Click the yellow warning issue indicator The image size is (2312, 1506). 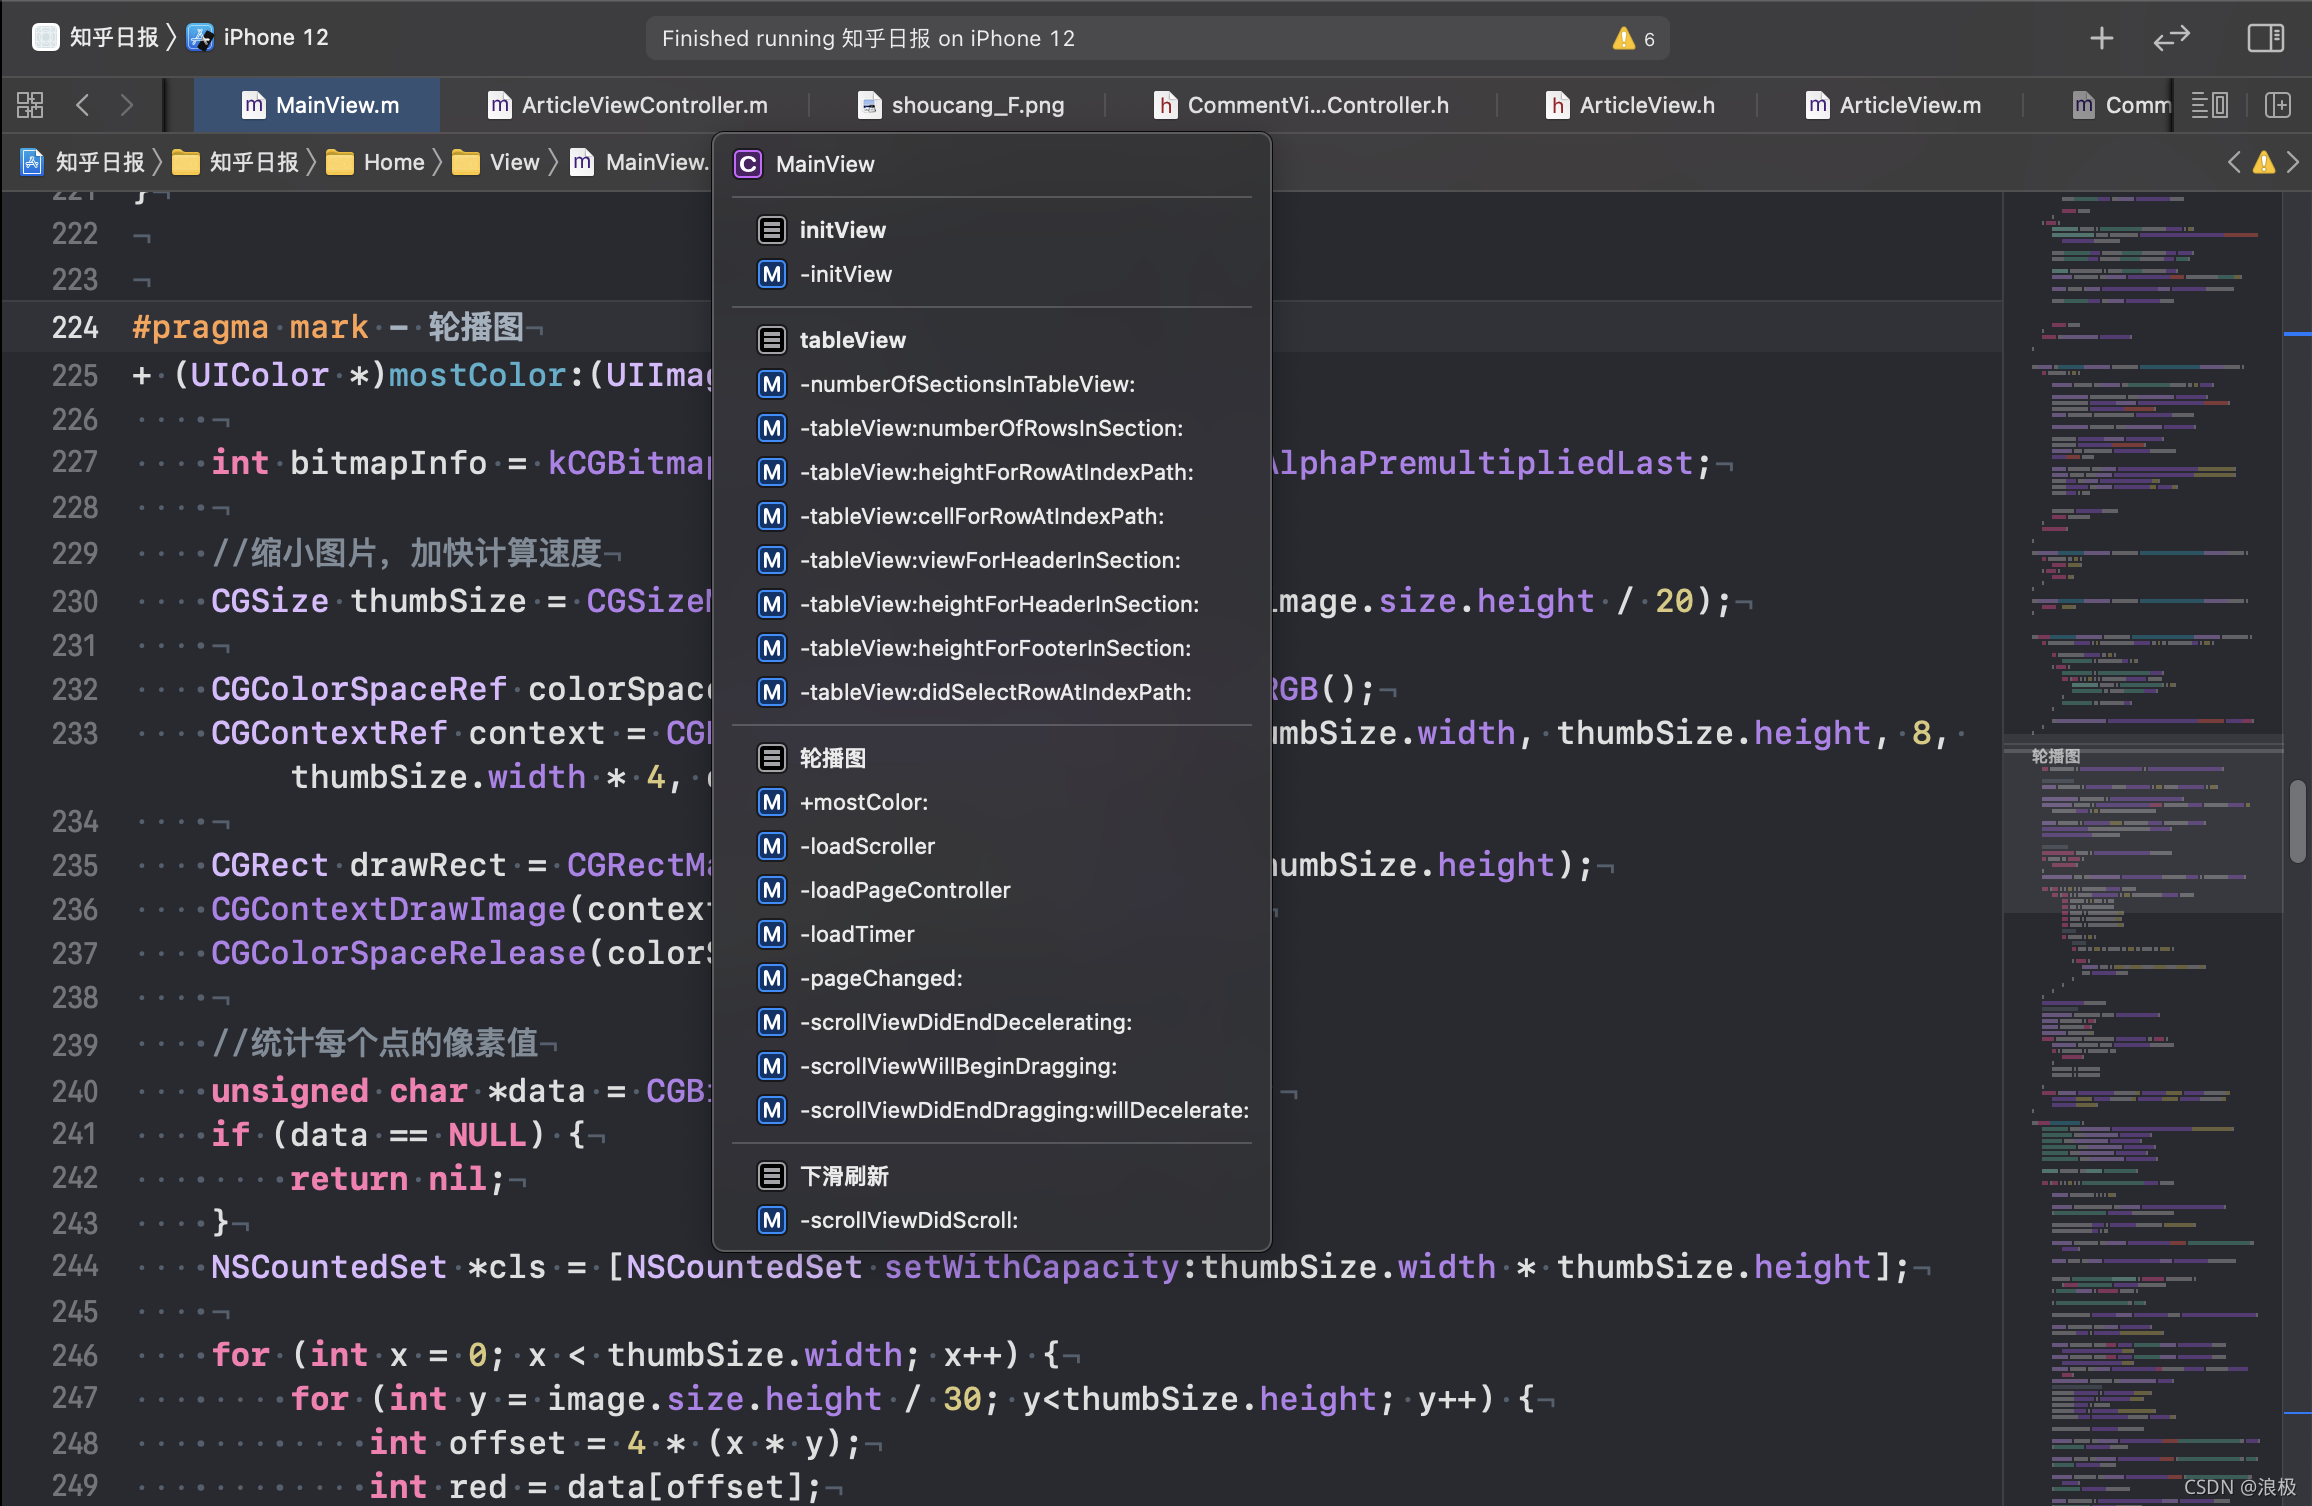pos(2263,163)
